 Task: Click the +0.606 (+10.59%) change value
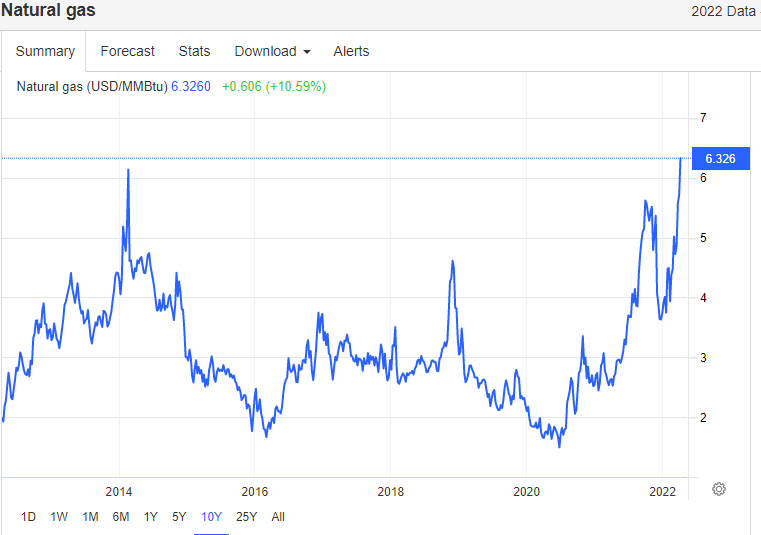(274, 86)
